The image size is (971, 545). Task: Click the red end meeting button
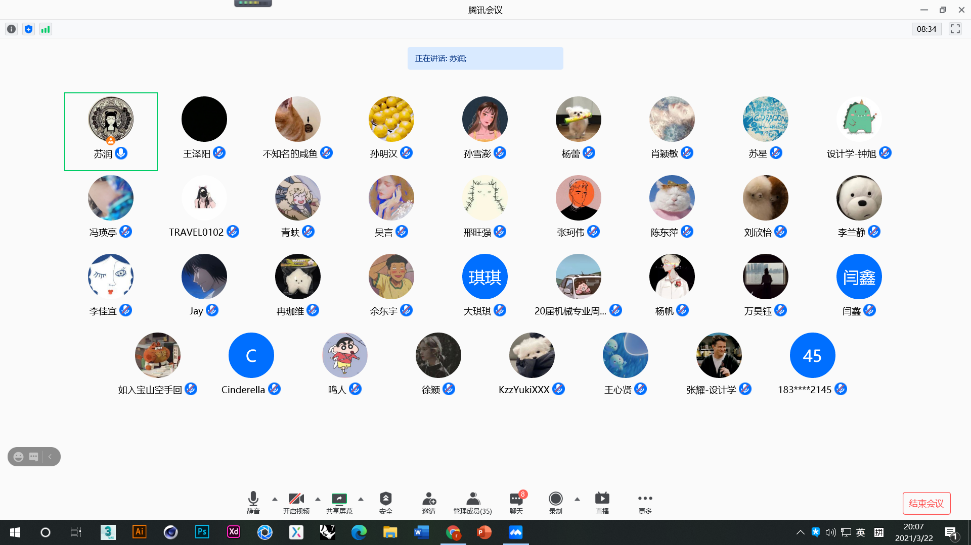click(925, 503)
